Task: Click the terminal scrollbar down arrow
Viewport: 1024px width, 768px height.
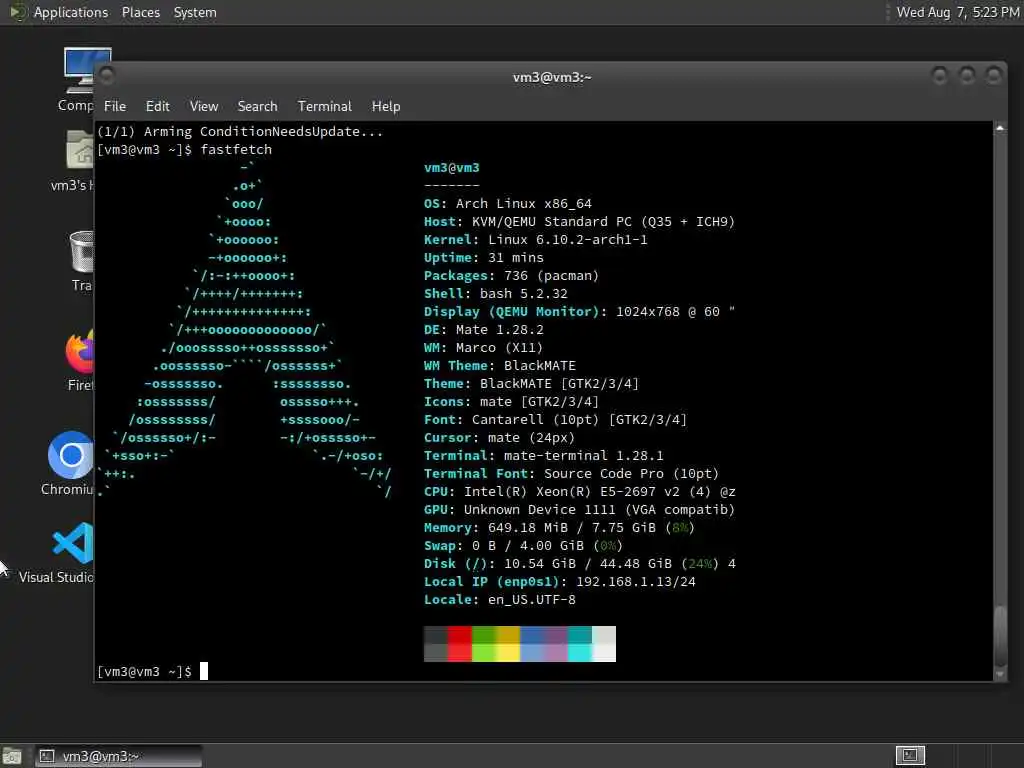Action: click(1000, 674)
